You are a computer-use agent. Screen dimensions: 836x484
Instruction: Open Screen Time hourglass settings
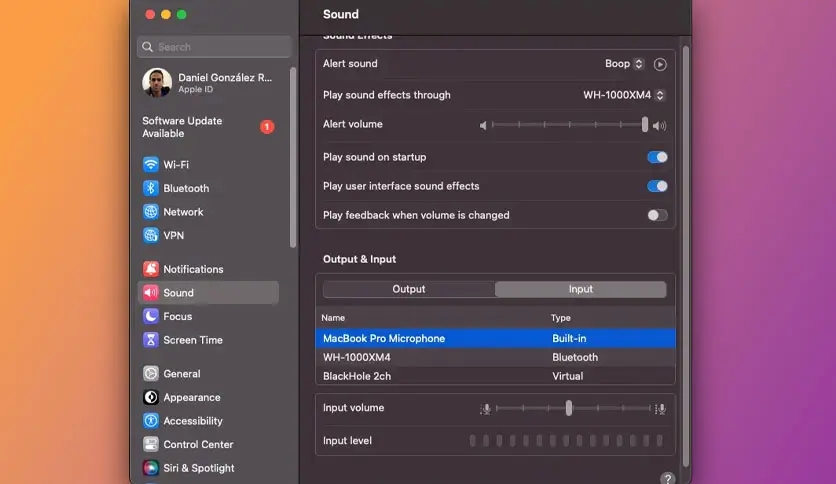(151, 340)
